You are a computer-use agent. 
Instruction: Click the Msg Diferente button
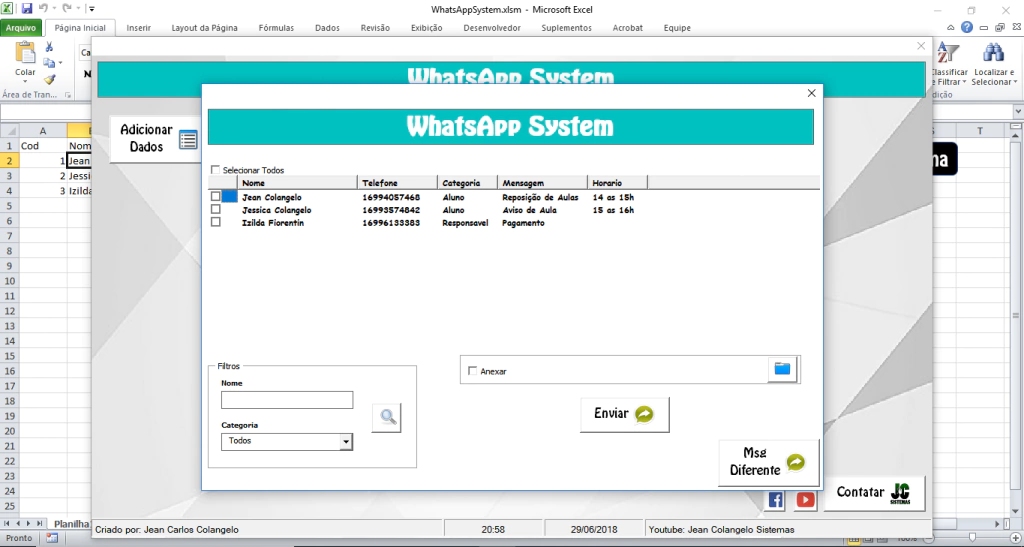pyautogui.click(x=768, y=463)
